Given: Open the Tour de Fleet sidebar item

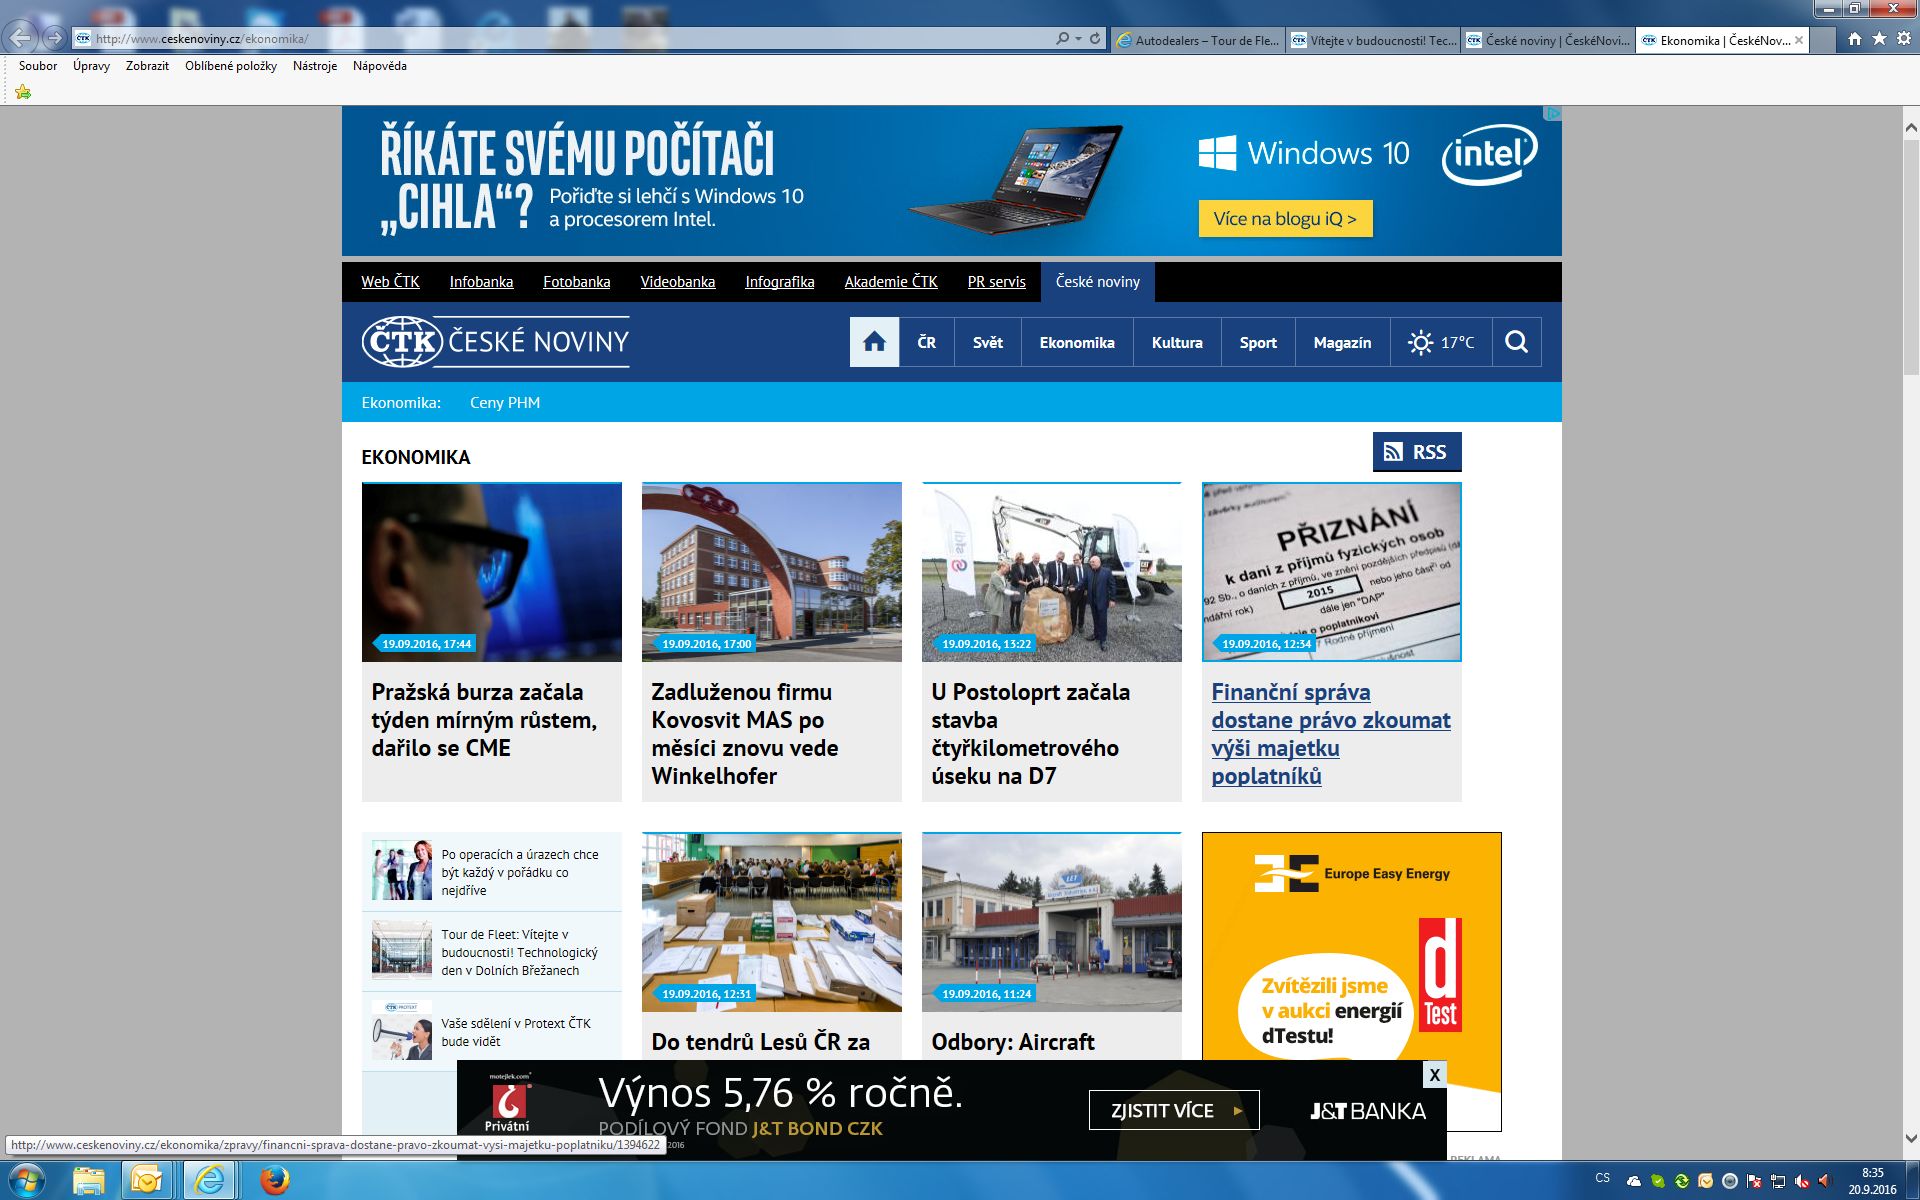Looking at the screenshot, I should coord(491,952).
